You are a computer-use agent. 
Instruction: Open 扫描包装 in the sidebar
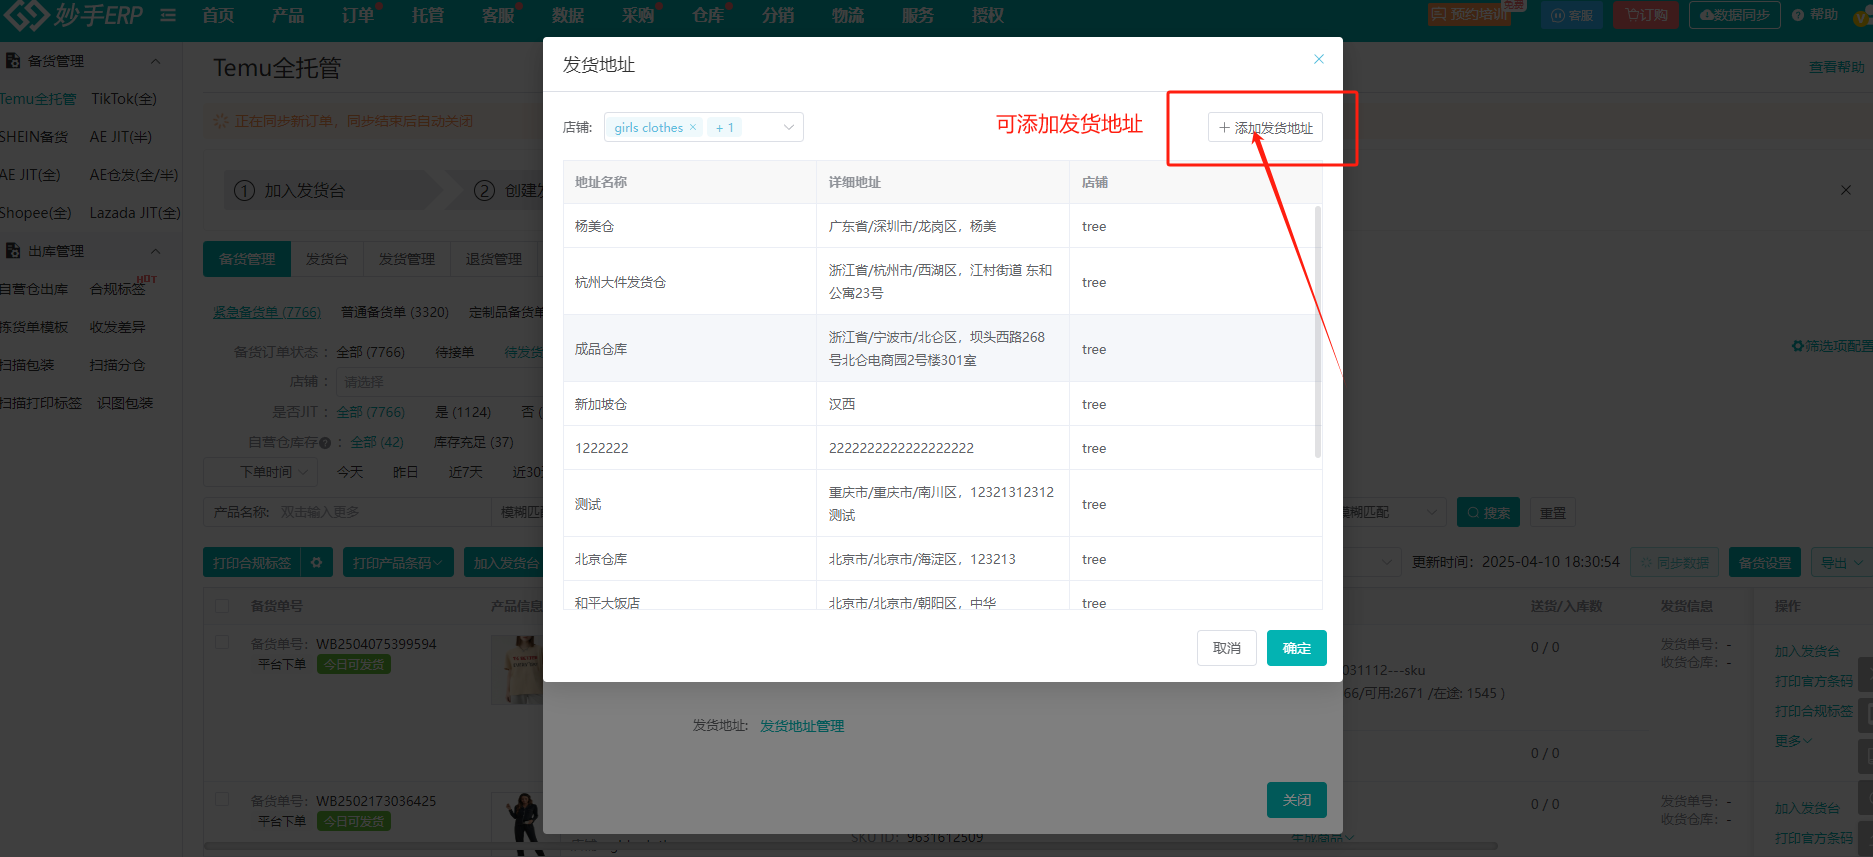27,365
